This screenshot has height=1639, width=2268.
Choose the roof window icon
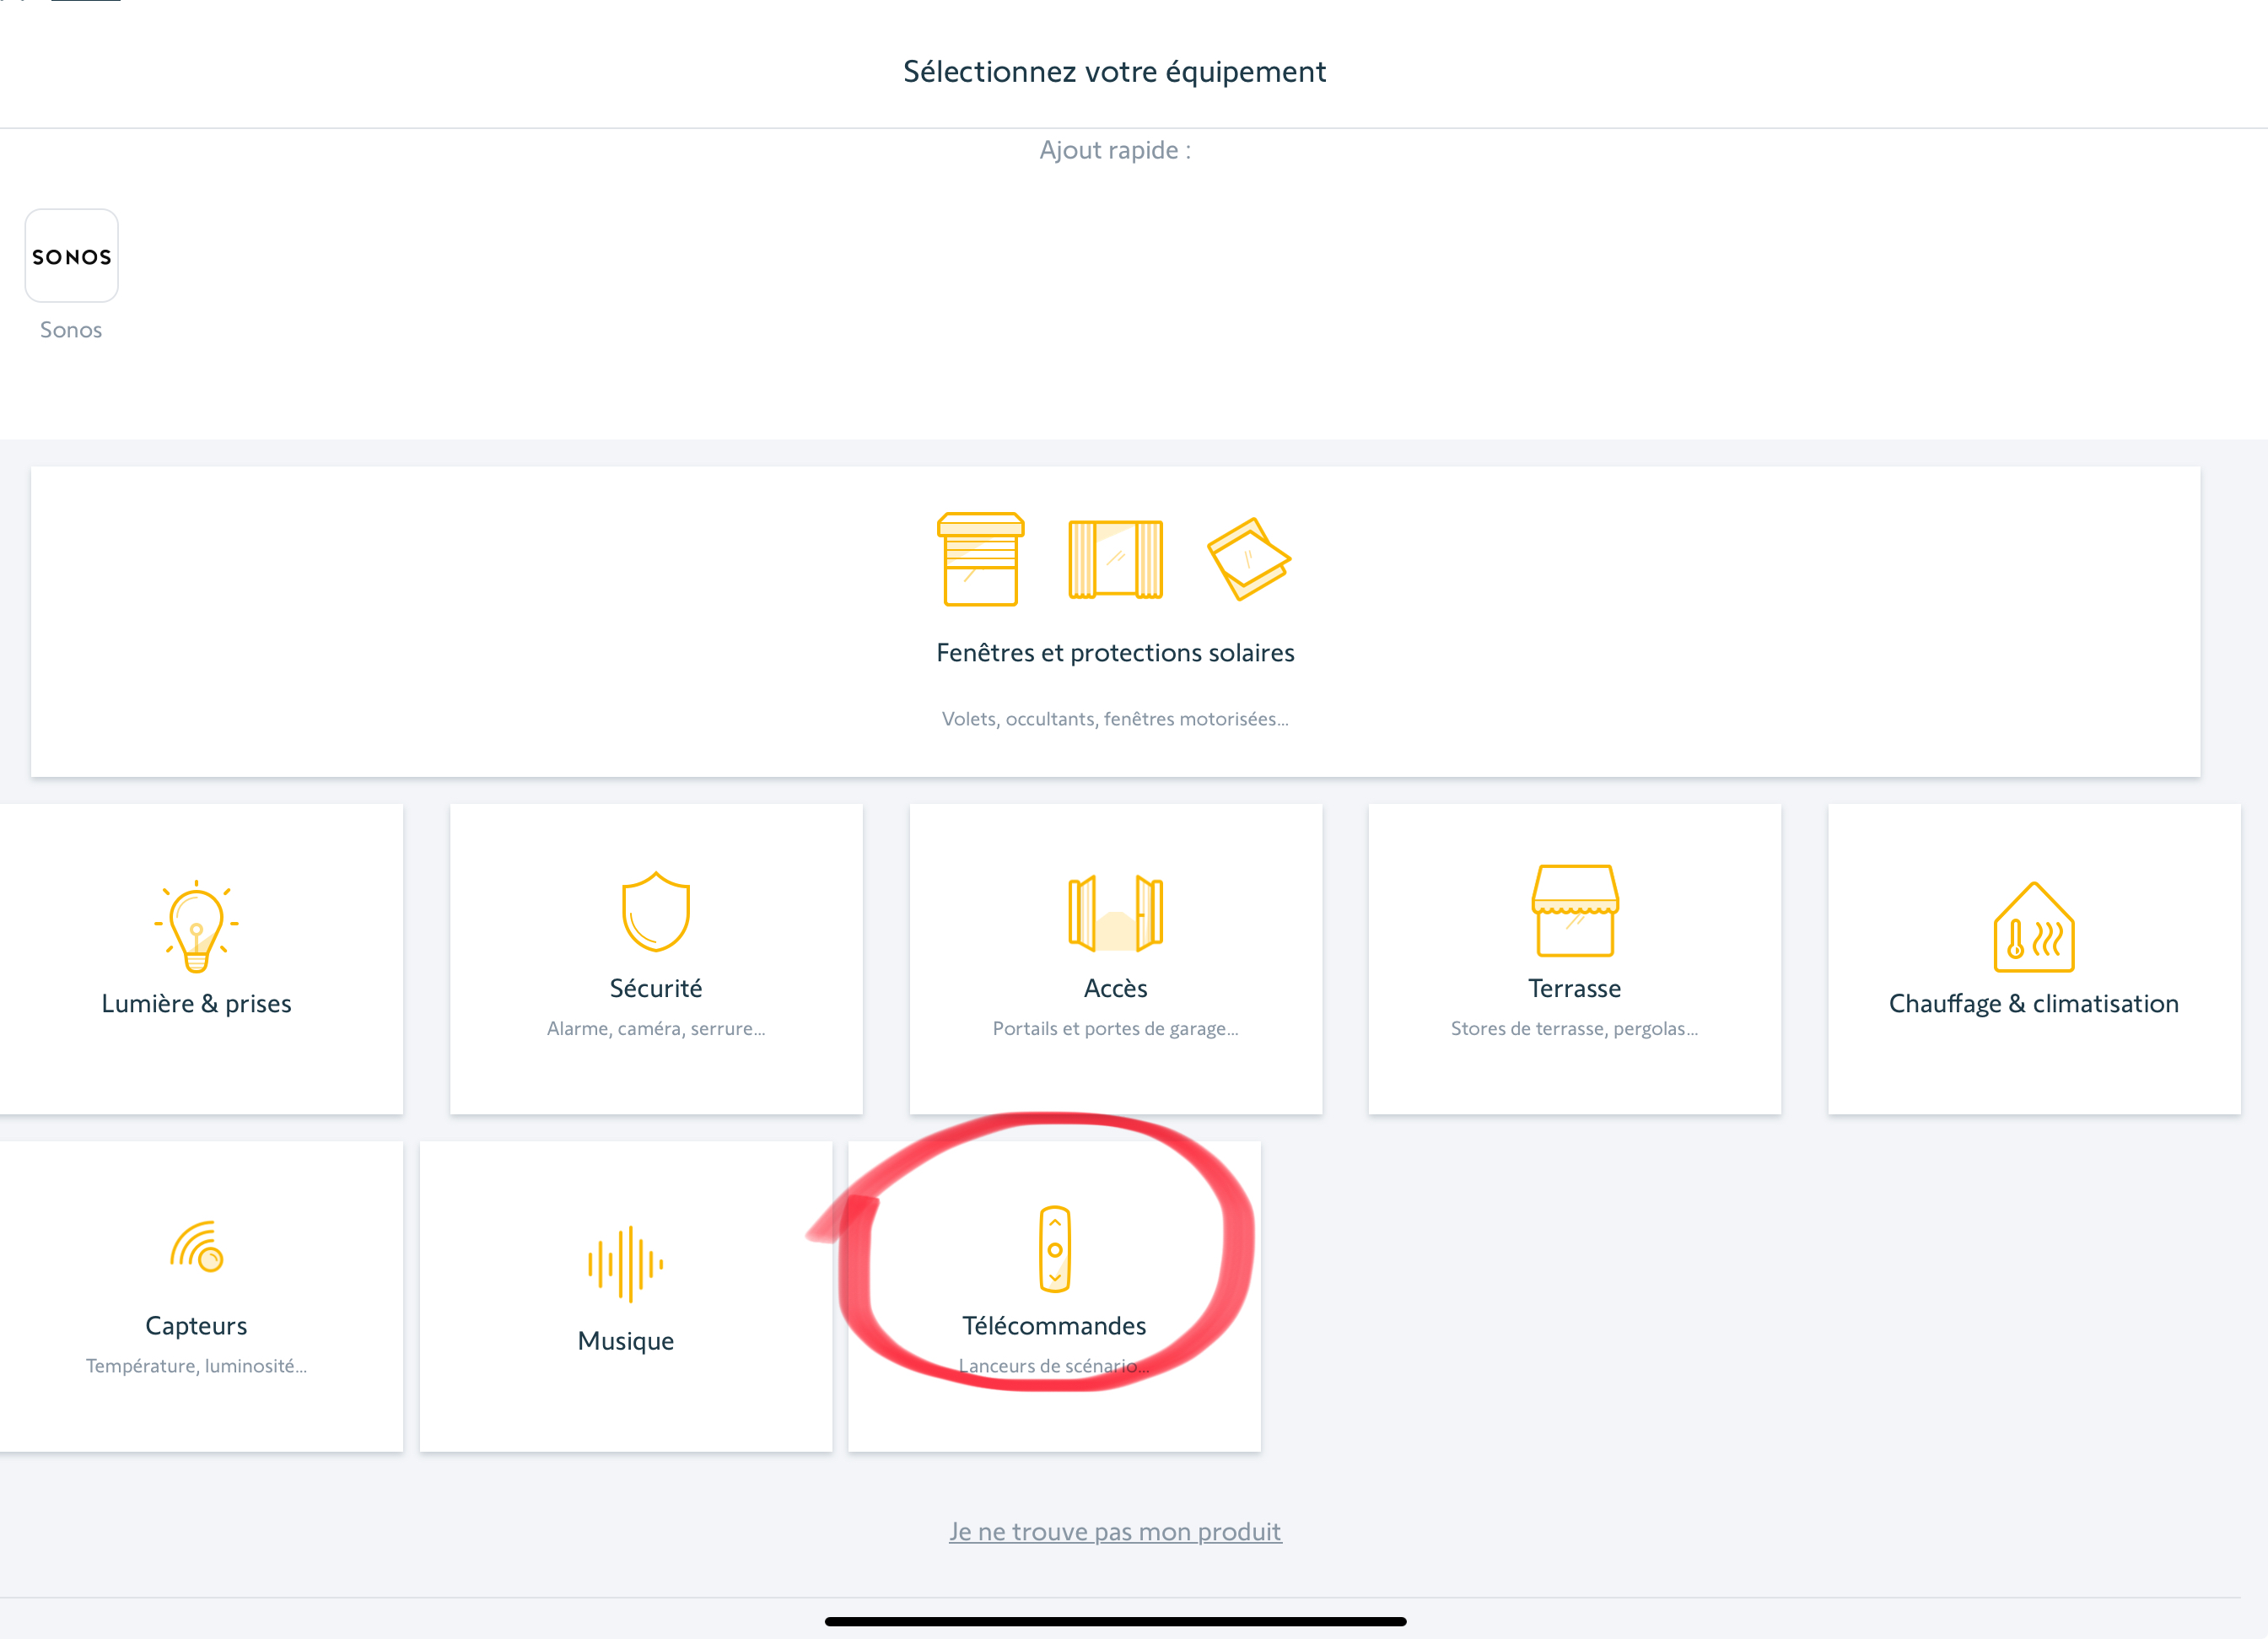(1249, 559)
